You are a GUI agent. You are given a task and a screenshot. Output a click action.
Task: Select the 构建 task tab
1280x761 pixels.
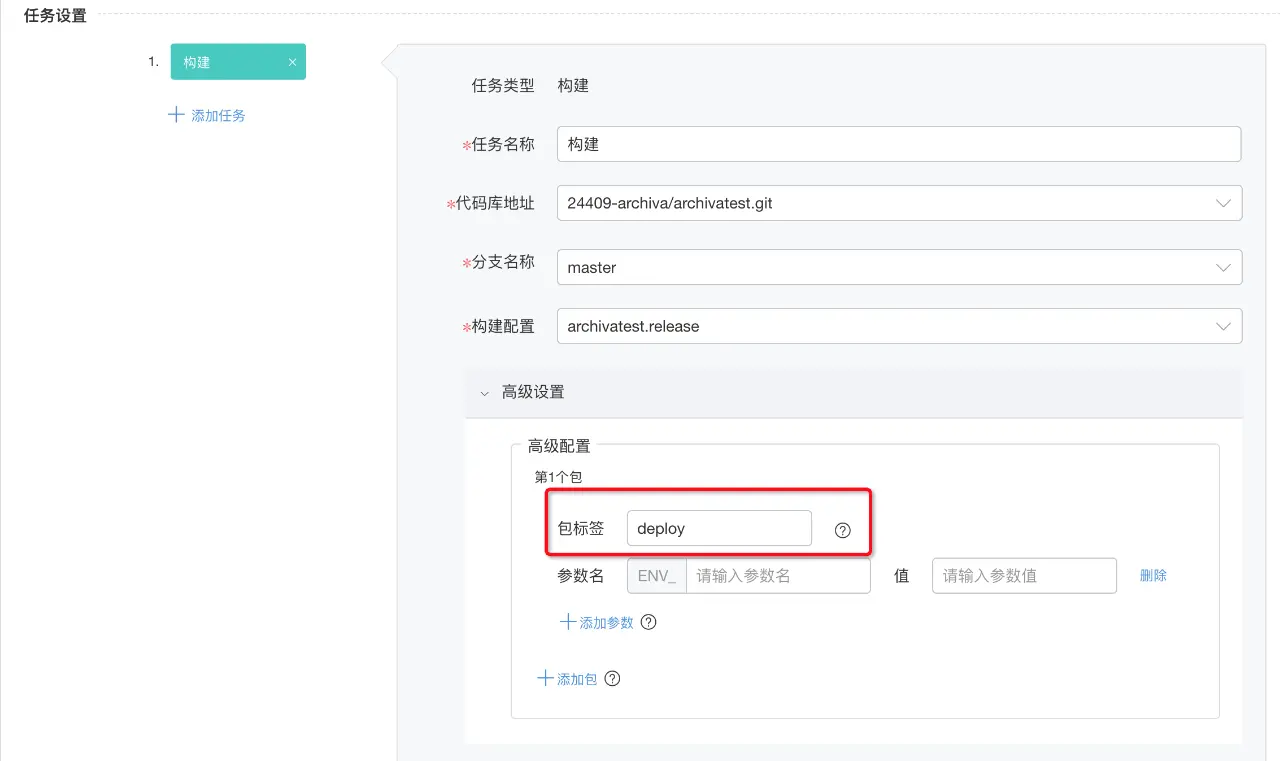[238, 62]
